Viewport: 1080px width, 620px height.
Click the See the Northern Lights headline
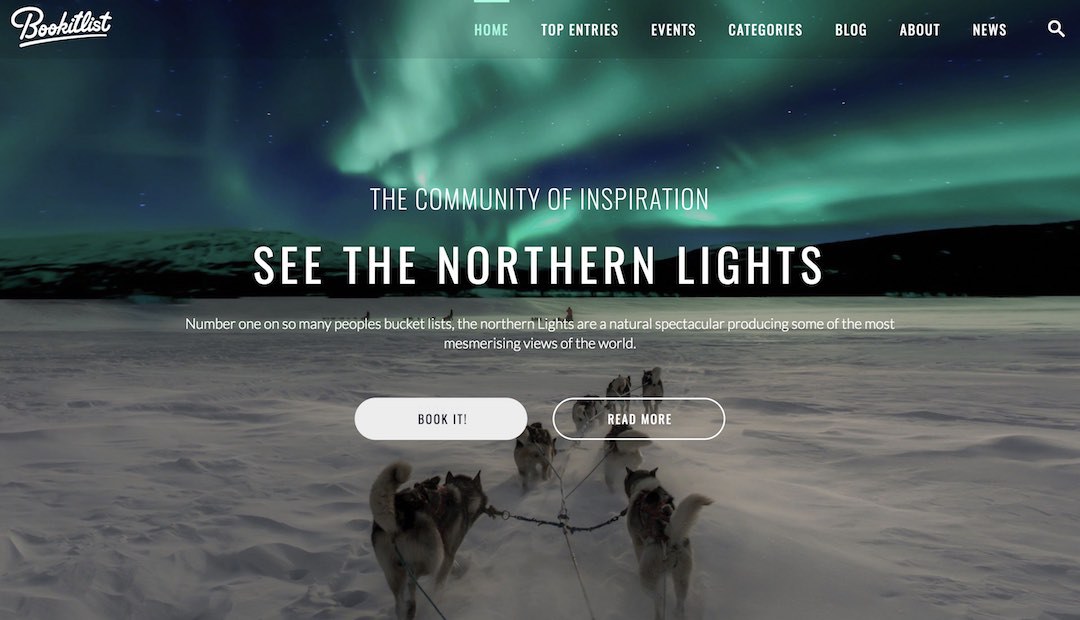(x=538, y=265)
